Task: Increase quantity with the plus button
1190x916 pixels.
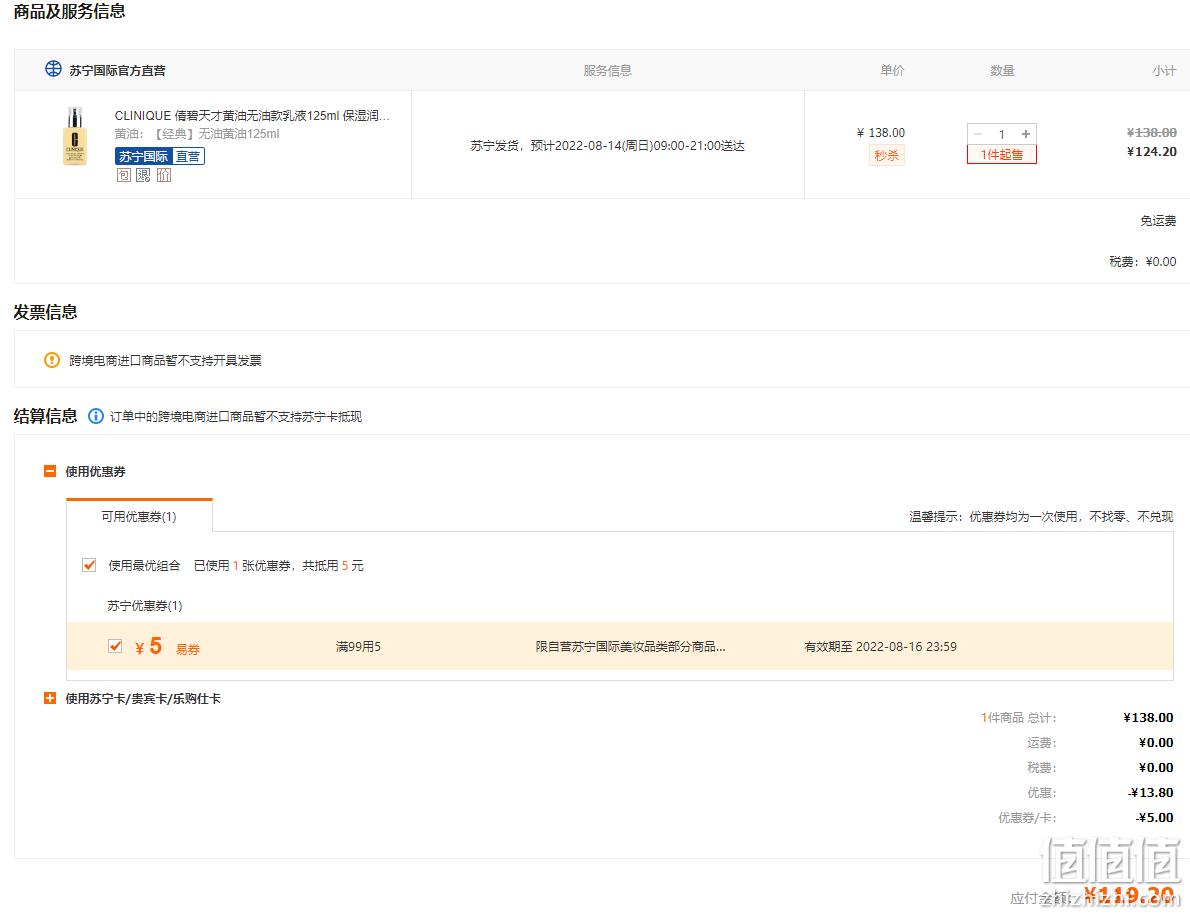Action: click(x=1026, y=134)
